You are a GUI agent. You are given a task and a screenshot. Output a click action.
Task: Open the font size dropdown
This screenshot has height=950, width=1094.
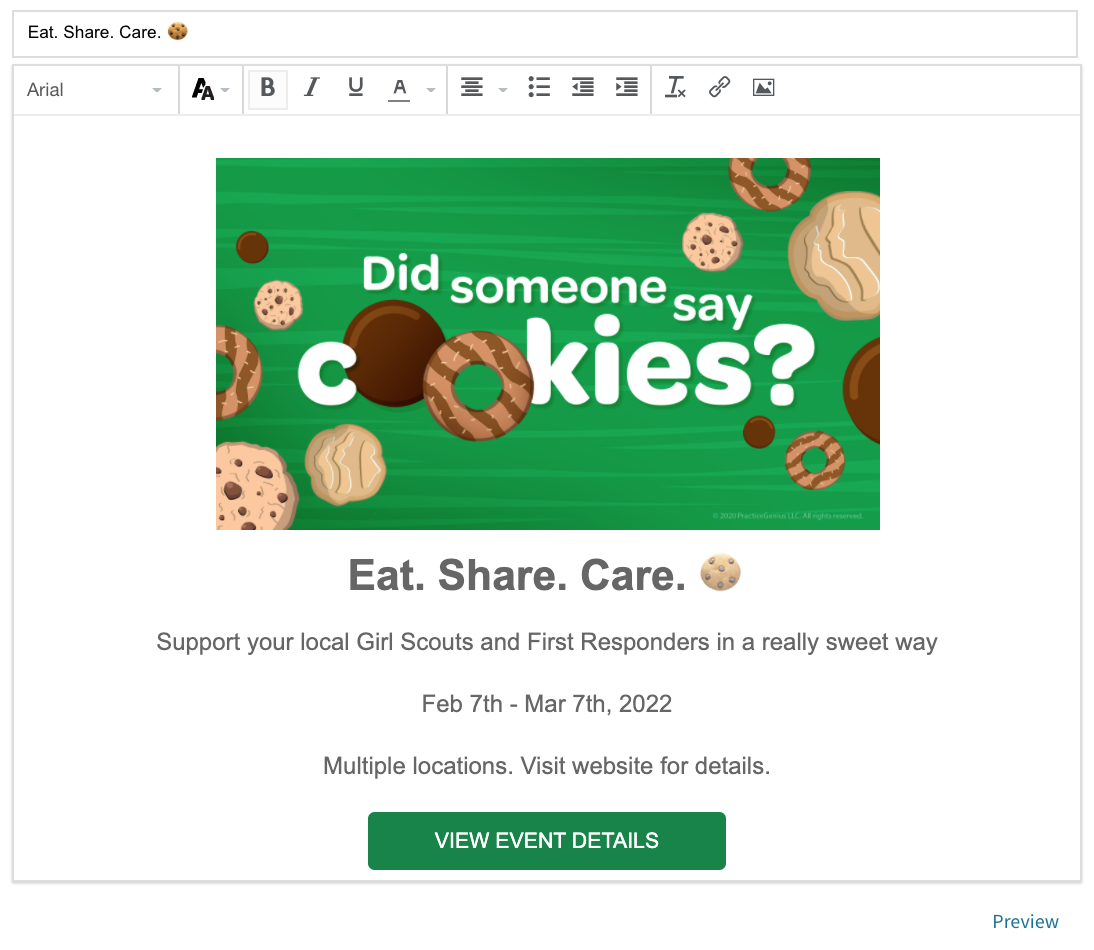210,90
